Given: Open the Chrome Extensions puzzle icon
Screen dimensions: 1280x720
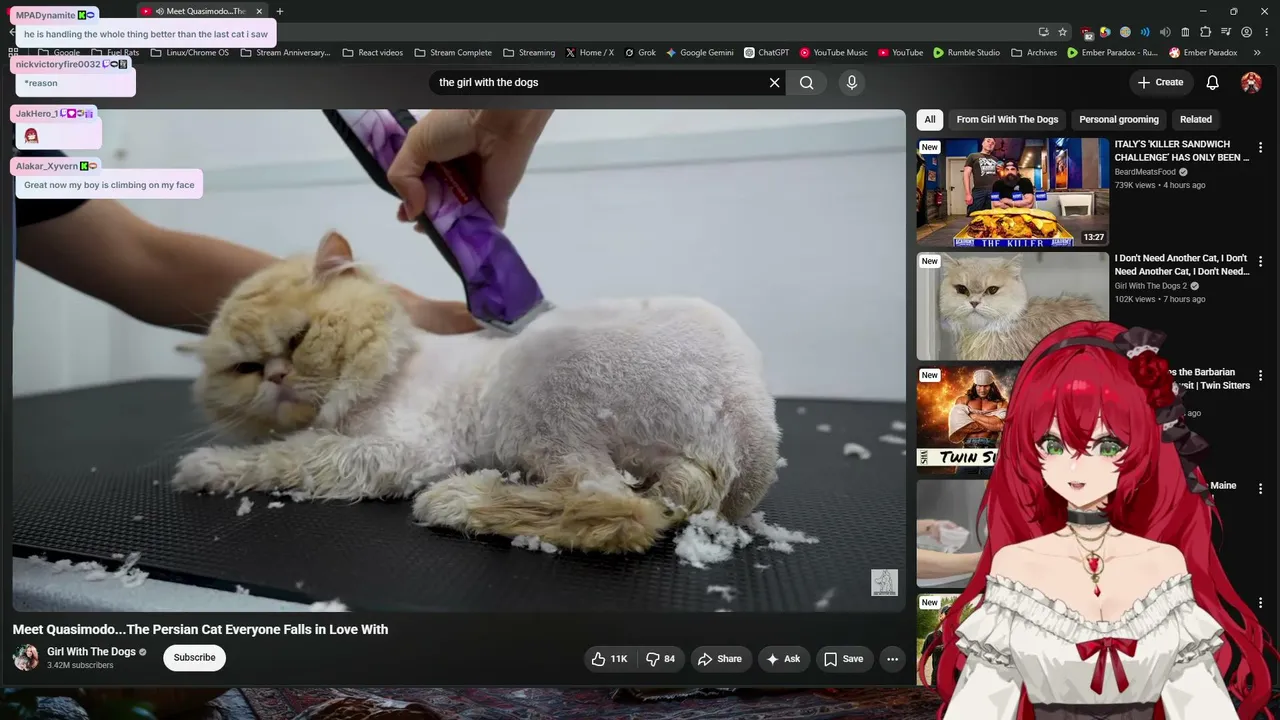Looking at the screenshot, I should coord(1205,32).
